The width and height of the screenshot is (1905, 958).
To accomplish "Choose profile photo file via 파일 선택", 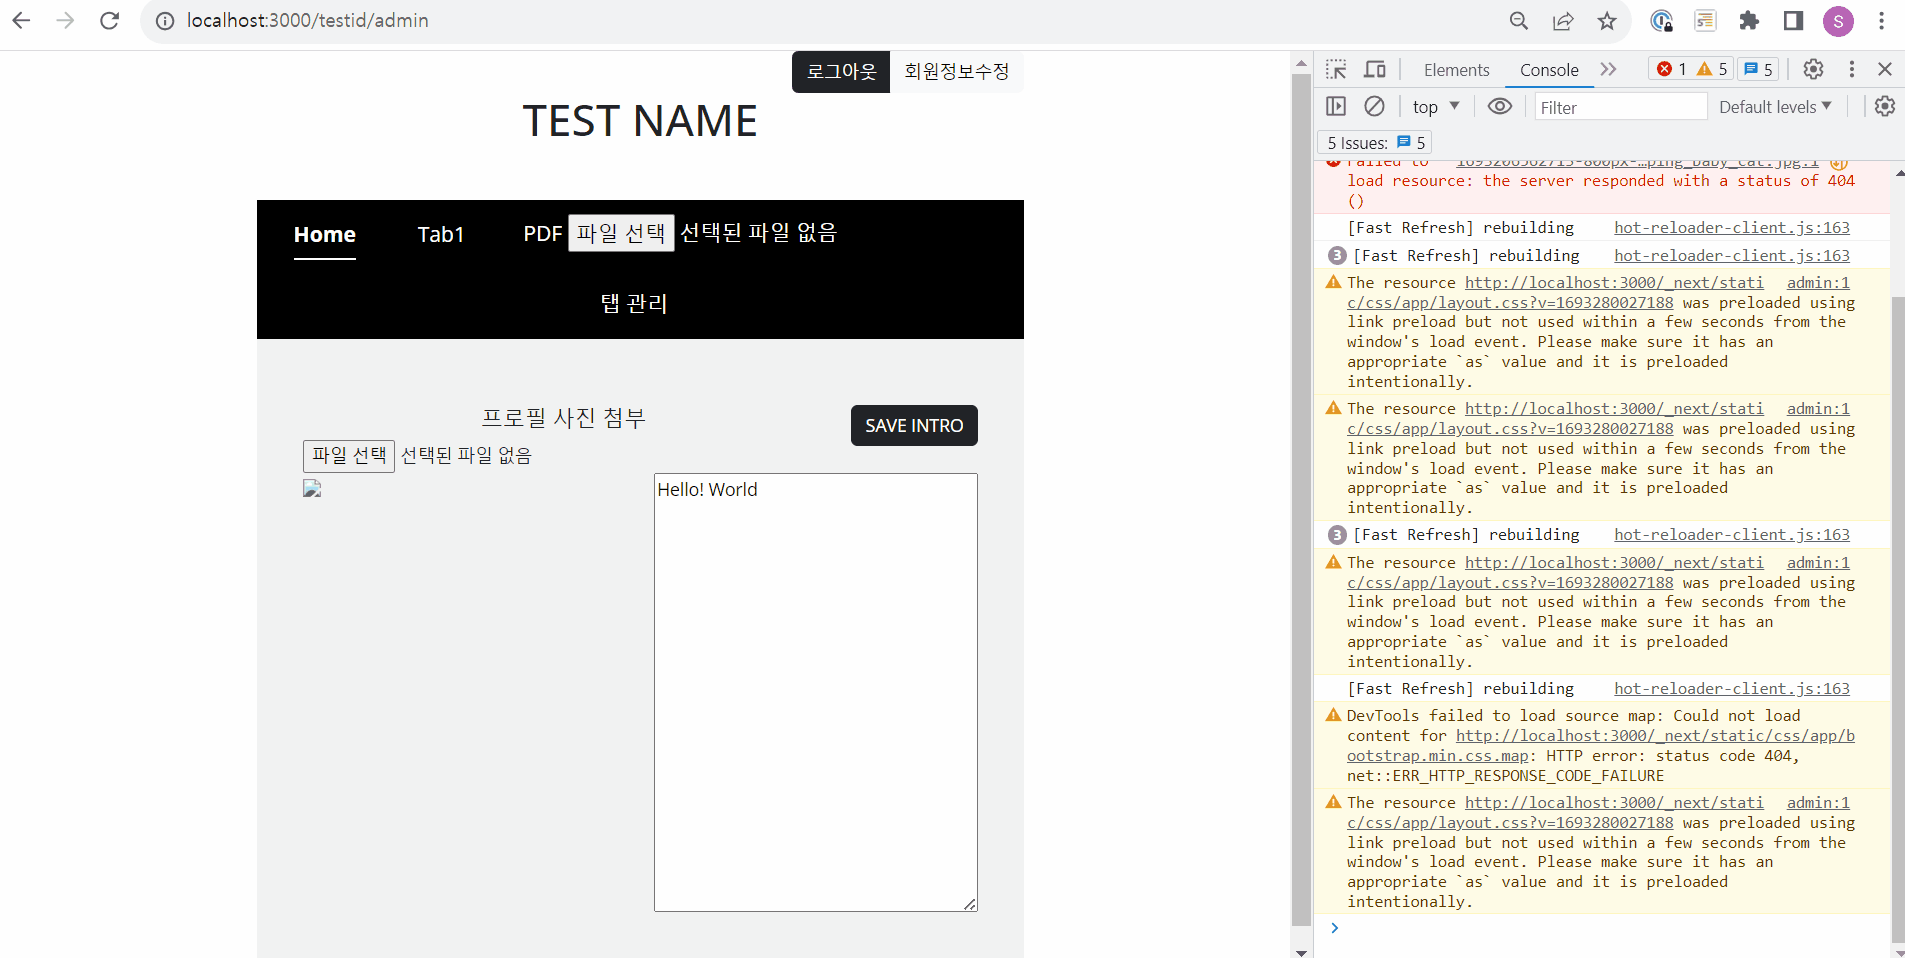I will click(349, 456).
